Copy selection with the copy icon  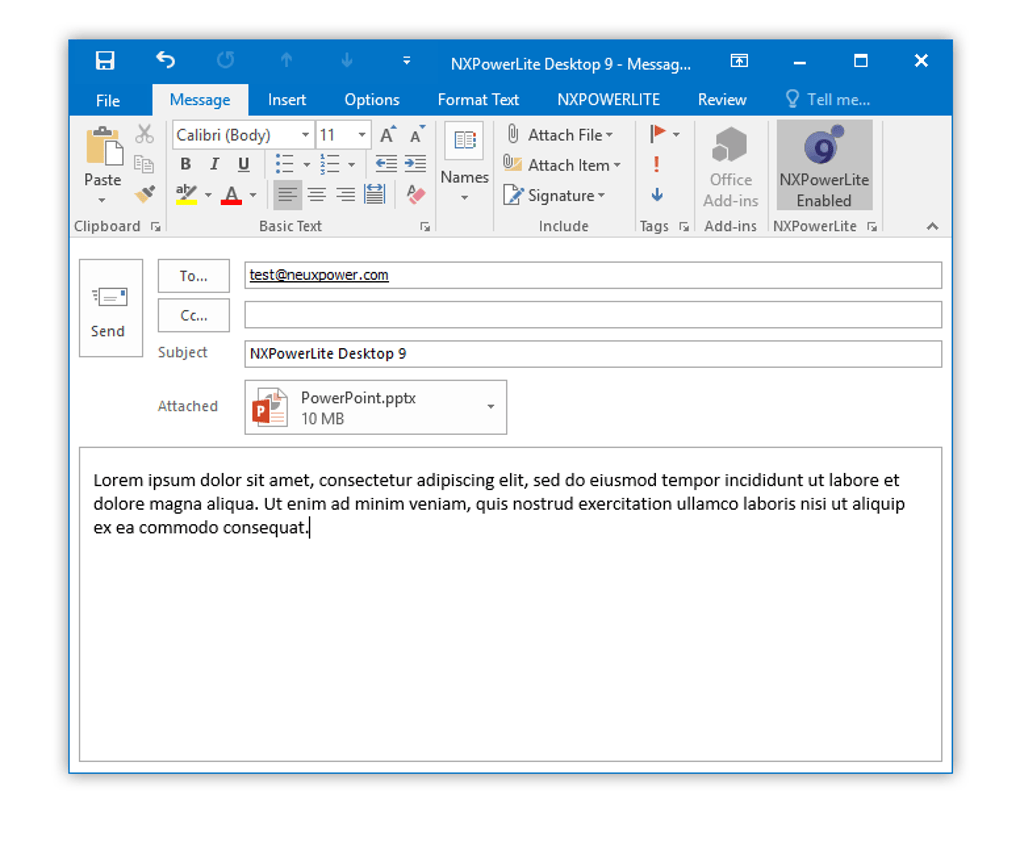144,164
